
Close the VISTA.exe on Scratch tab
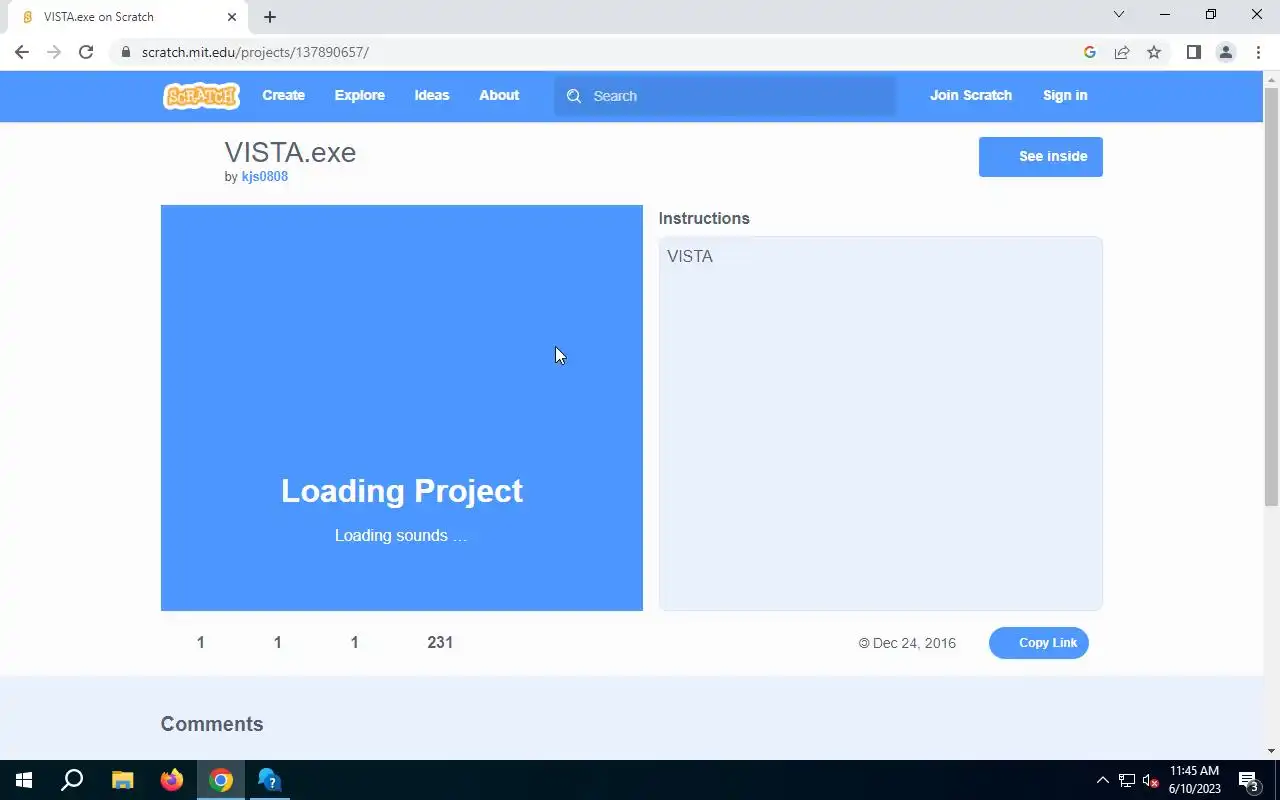[x=231, y=17]
